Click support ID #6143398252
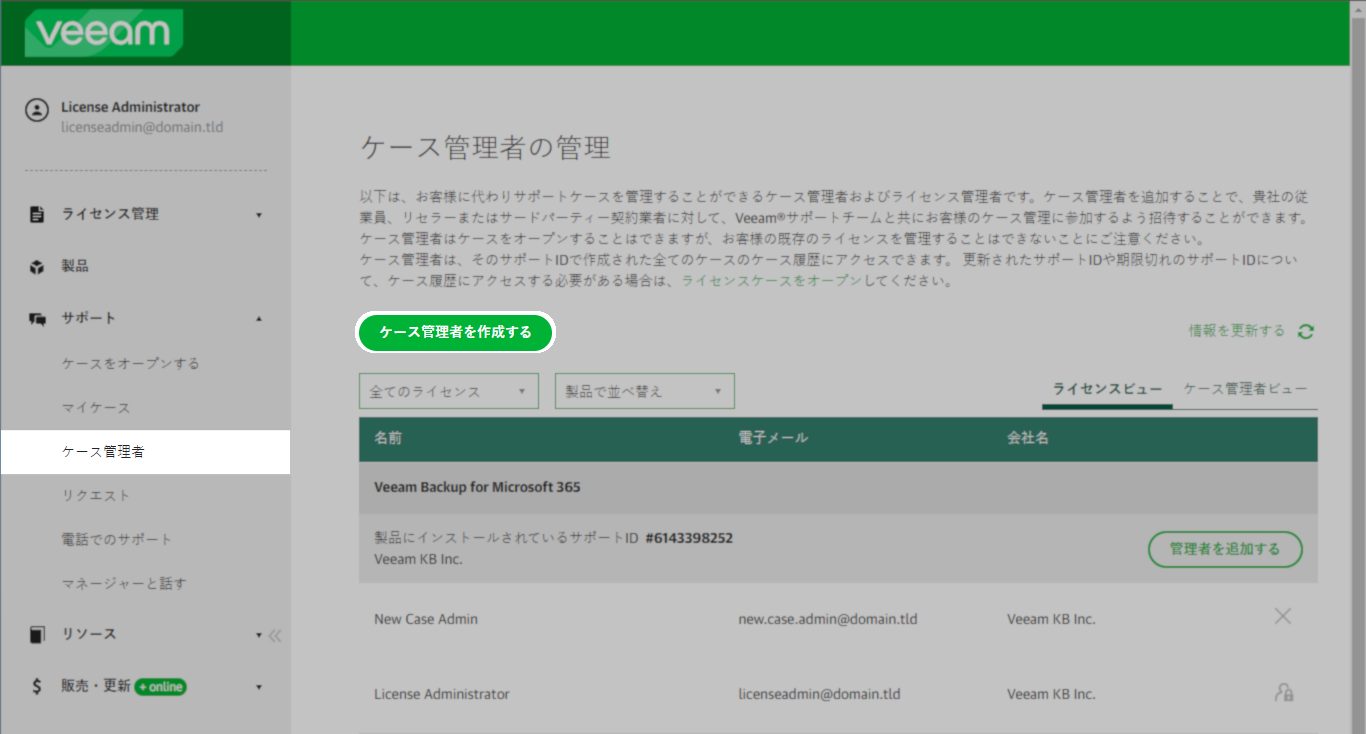1366x734 pixels. click(x=689, y=538)
